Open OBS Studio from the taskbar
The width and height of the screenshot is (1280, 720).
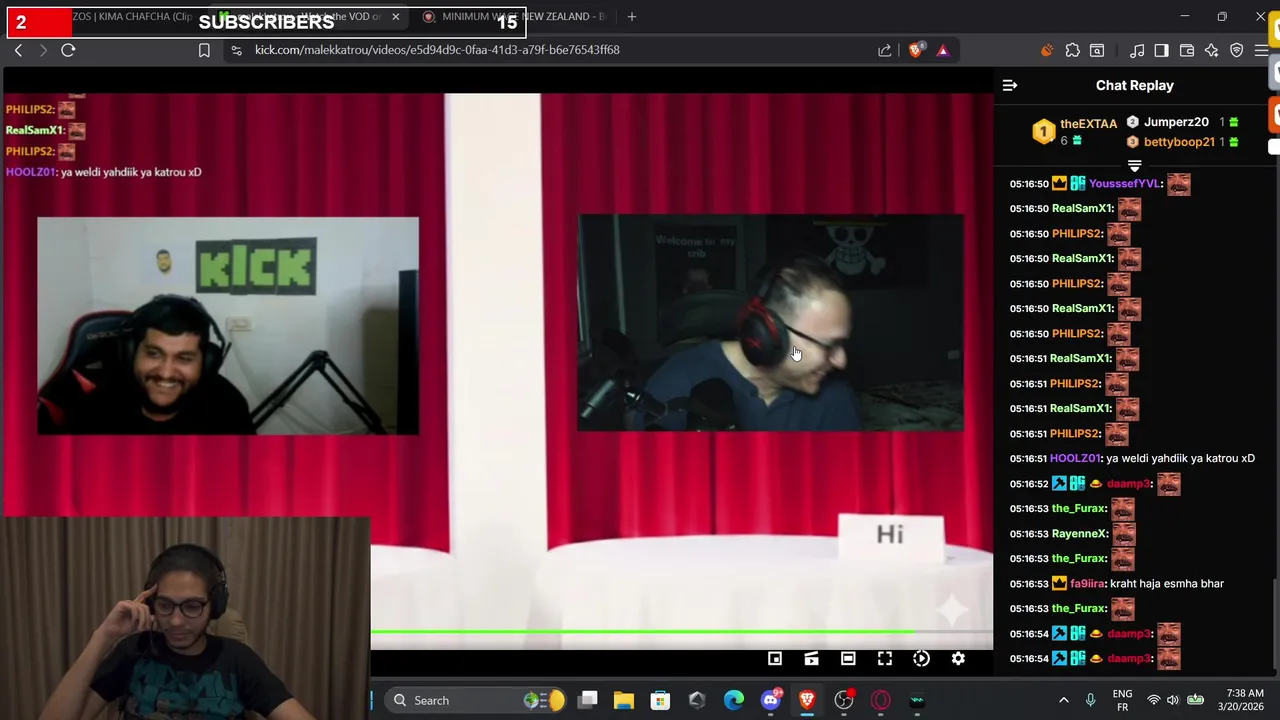(844, 701)
